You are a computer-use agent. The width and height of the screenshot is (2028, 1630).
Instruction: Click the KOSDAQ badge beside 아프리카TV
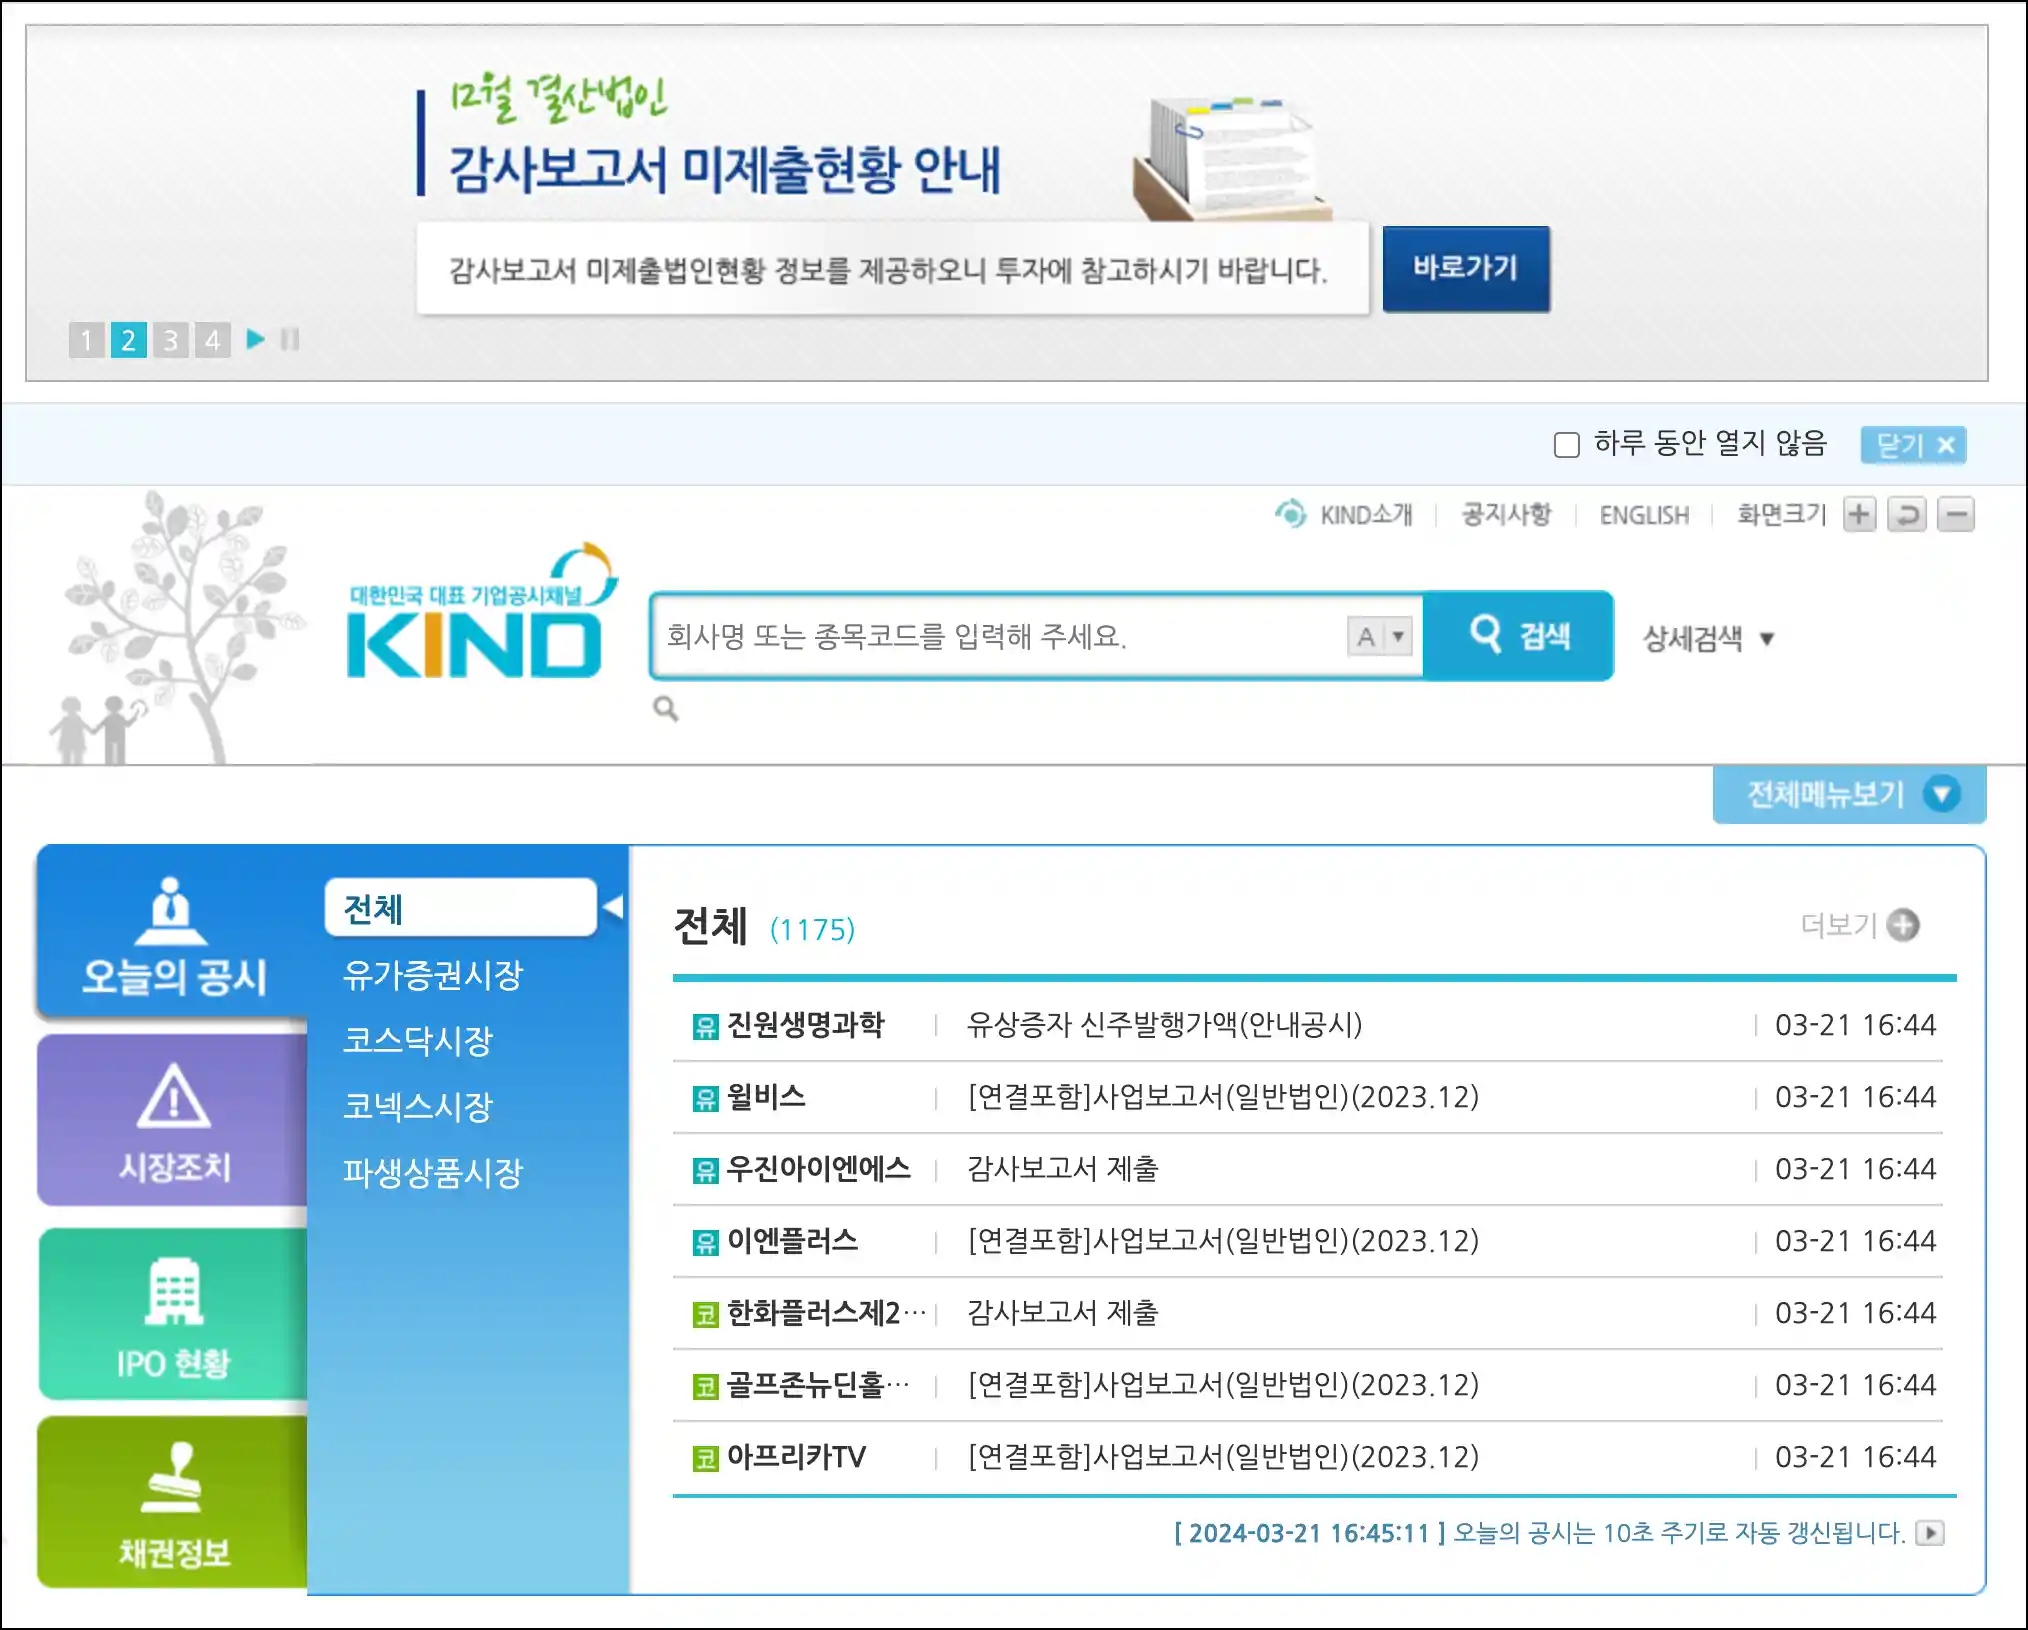(705, 1458)
